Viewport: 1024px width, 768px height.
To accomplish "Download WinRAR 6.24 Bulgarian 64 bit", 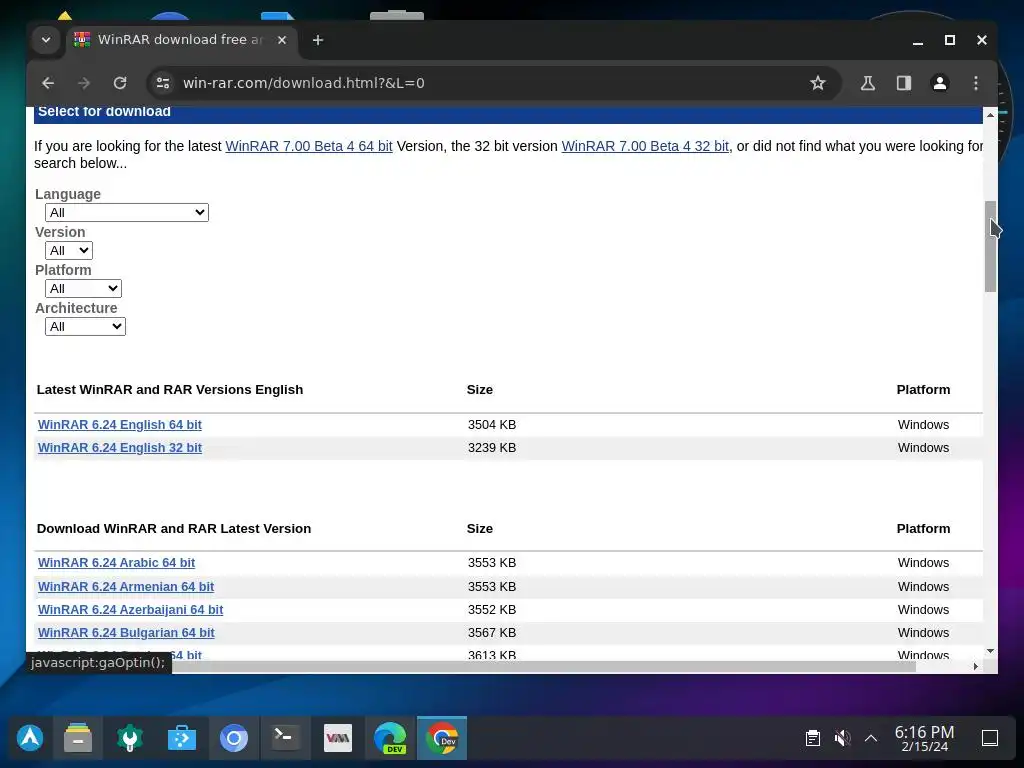I will (x=126, y=632).
